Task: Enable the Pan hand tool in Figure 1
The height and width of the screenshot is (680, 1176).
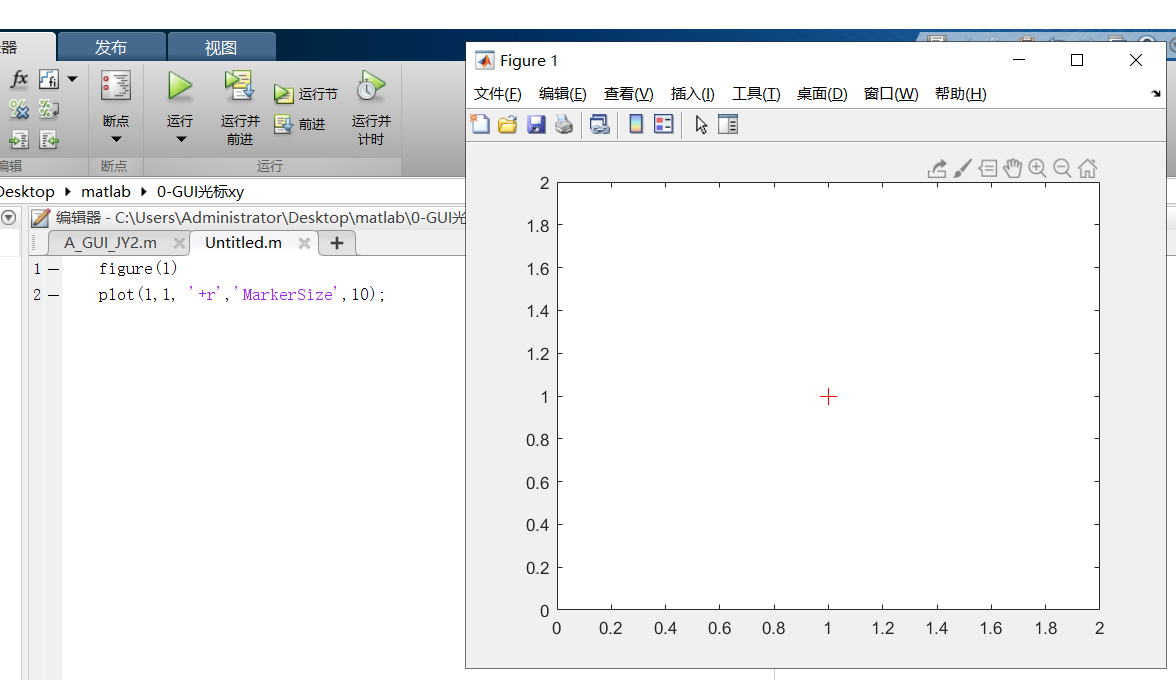Action: [1012, 168]
